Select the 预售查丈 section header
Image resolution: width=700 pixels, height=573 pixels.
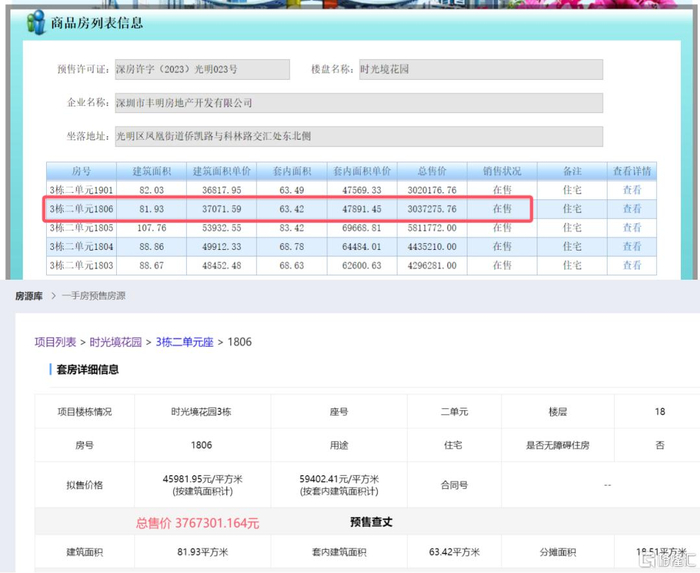(370, 522)
